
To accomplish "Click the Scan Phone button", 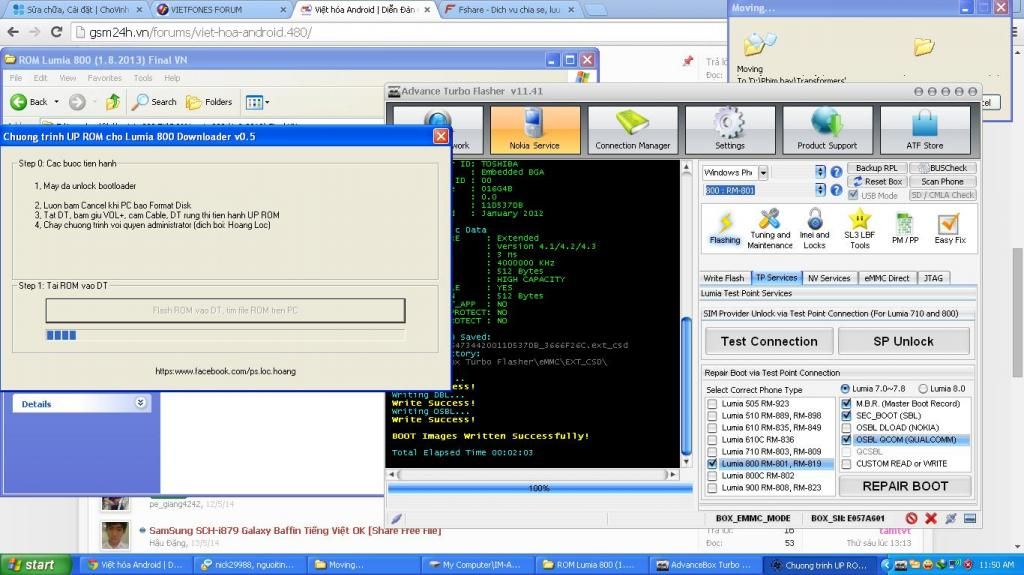I will tap(942, 182).
